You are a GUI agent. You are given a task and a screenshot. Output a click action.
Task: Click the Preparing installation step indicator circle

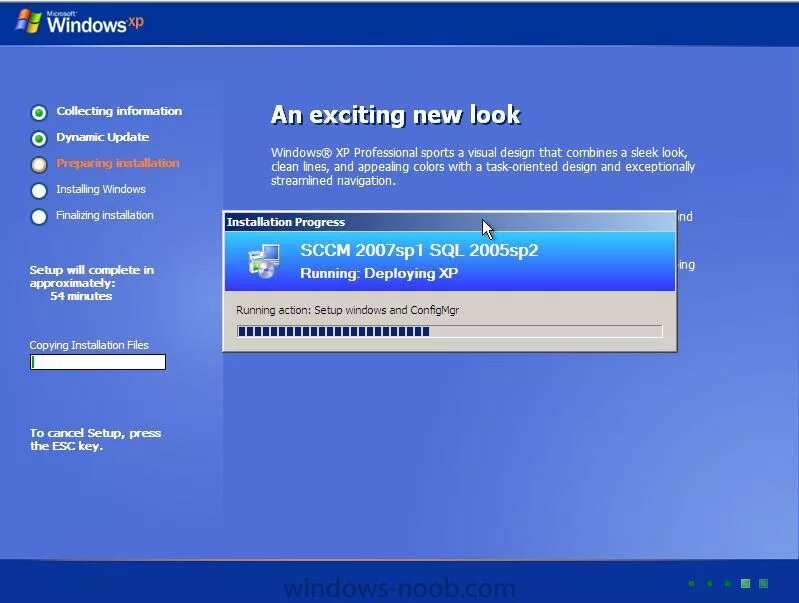click(x=39, y=164)
